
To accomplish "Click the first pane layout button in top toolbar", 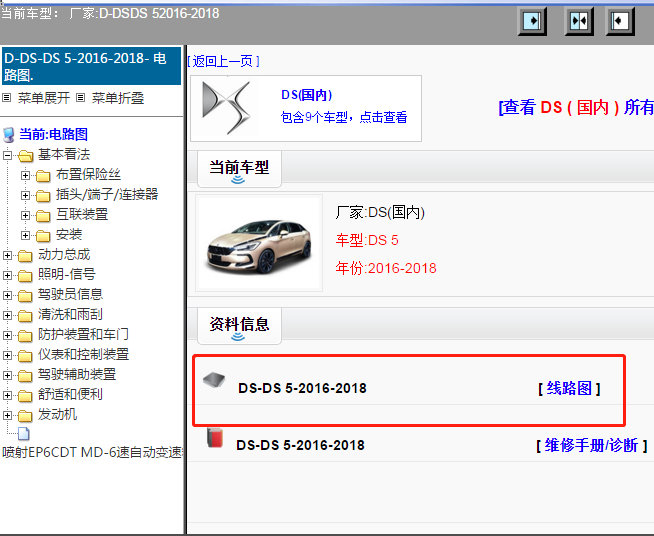I will tap(534, 21).
